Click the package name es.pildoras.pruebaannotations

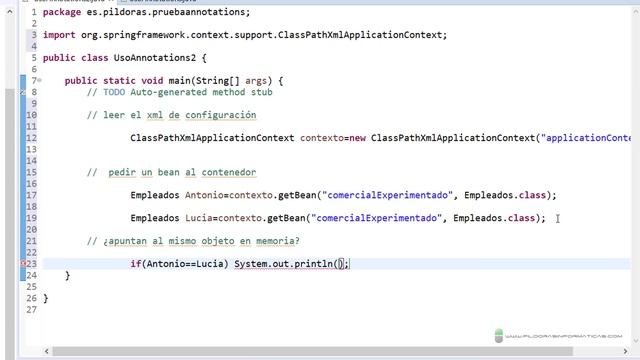pos(166,12)
